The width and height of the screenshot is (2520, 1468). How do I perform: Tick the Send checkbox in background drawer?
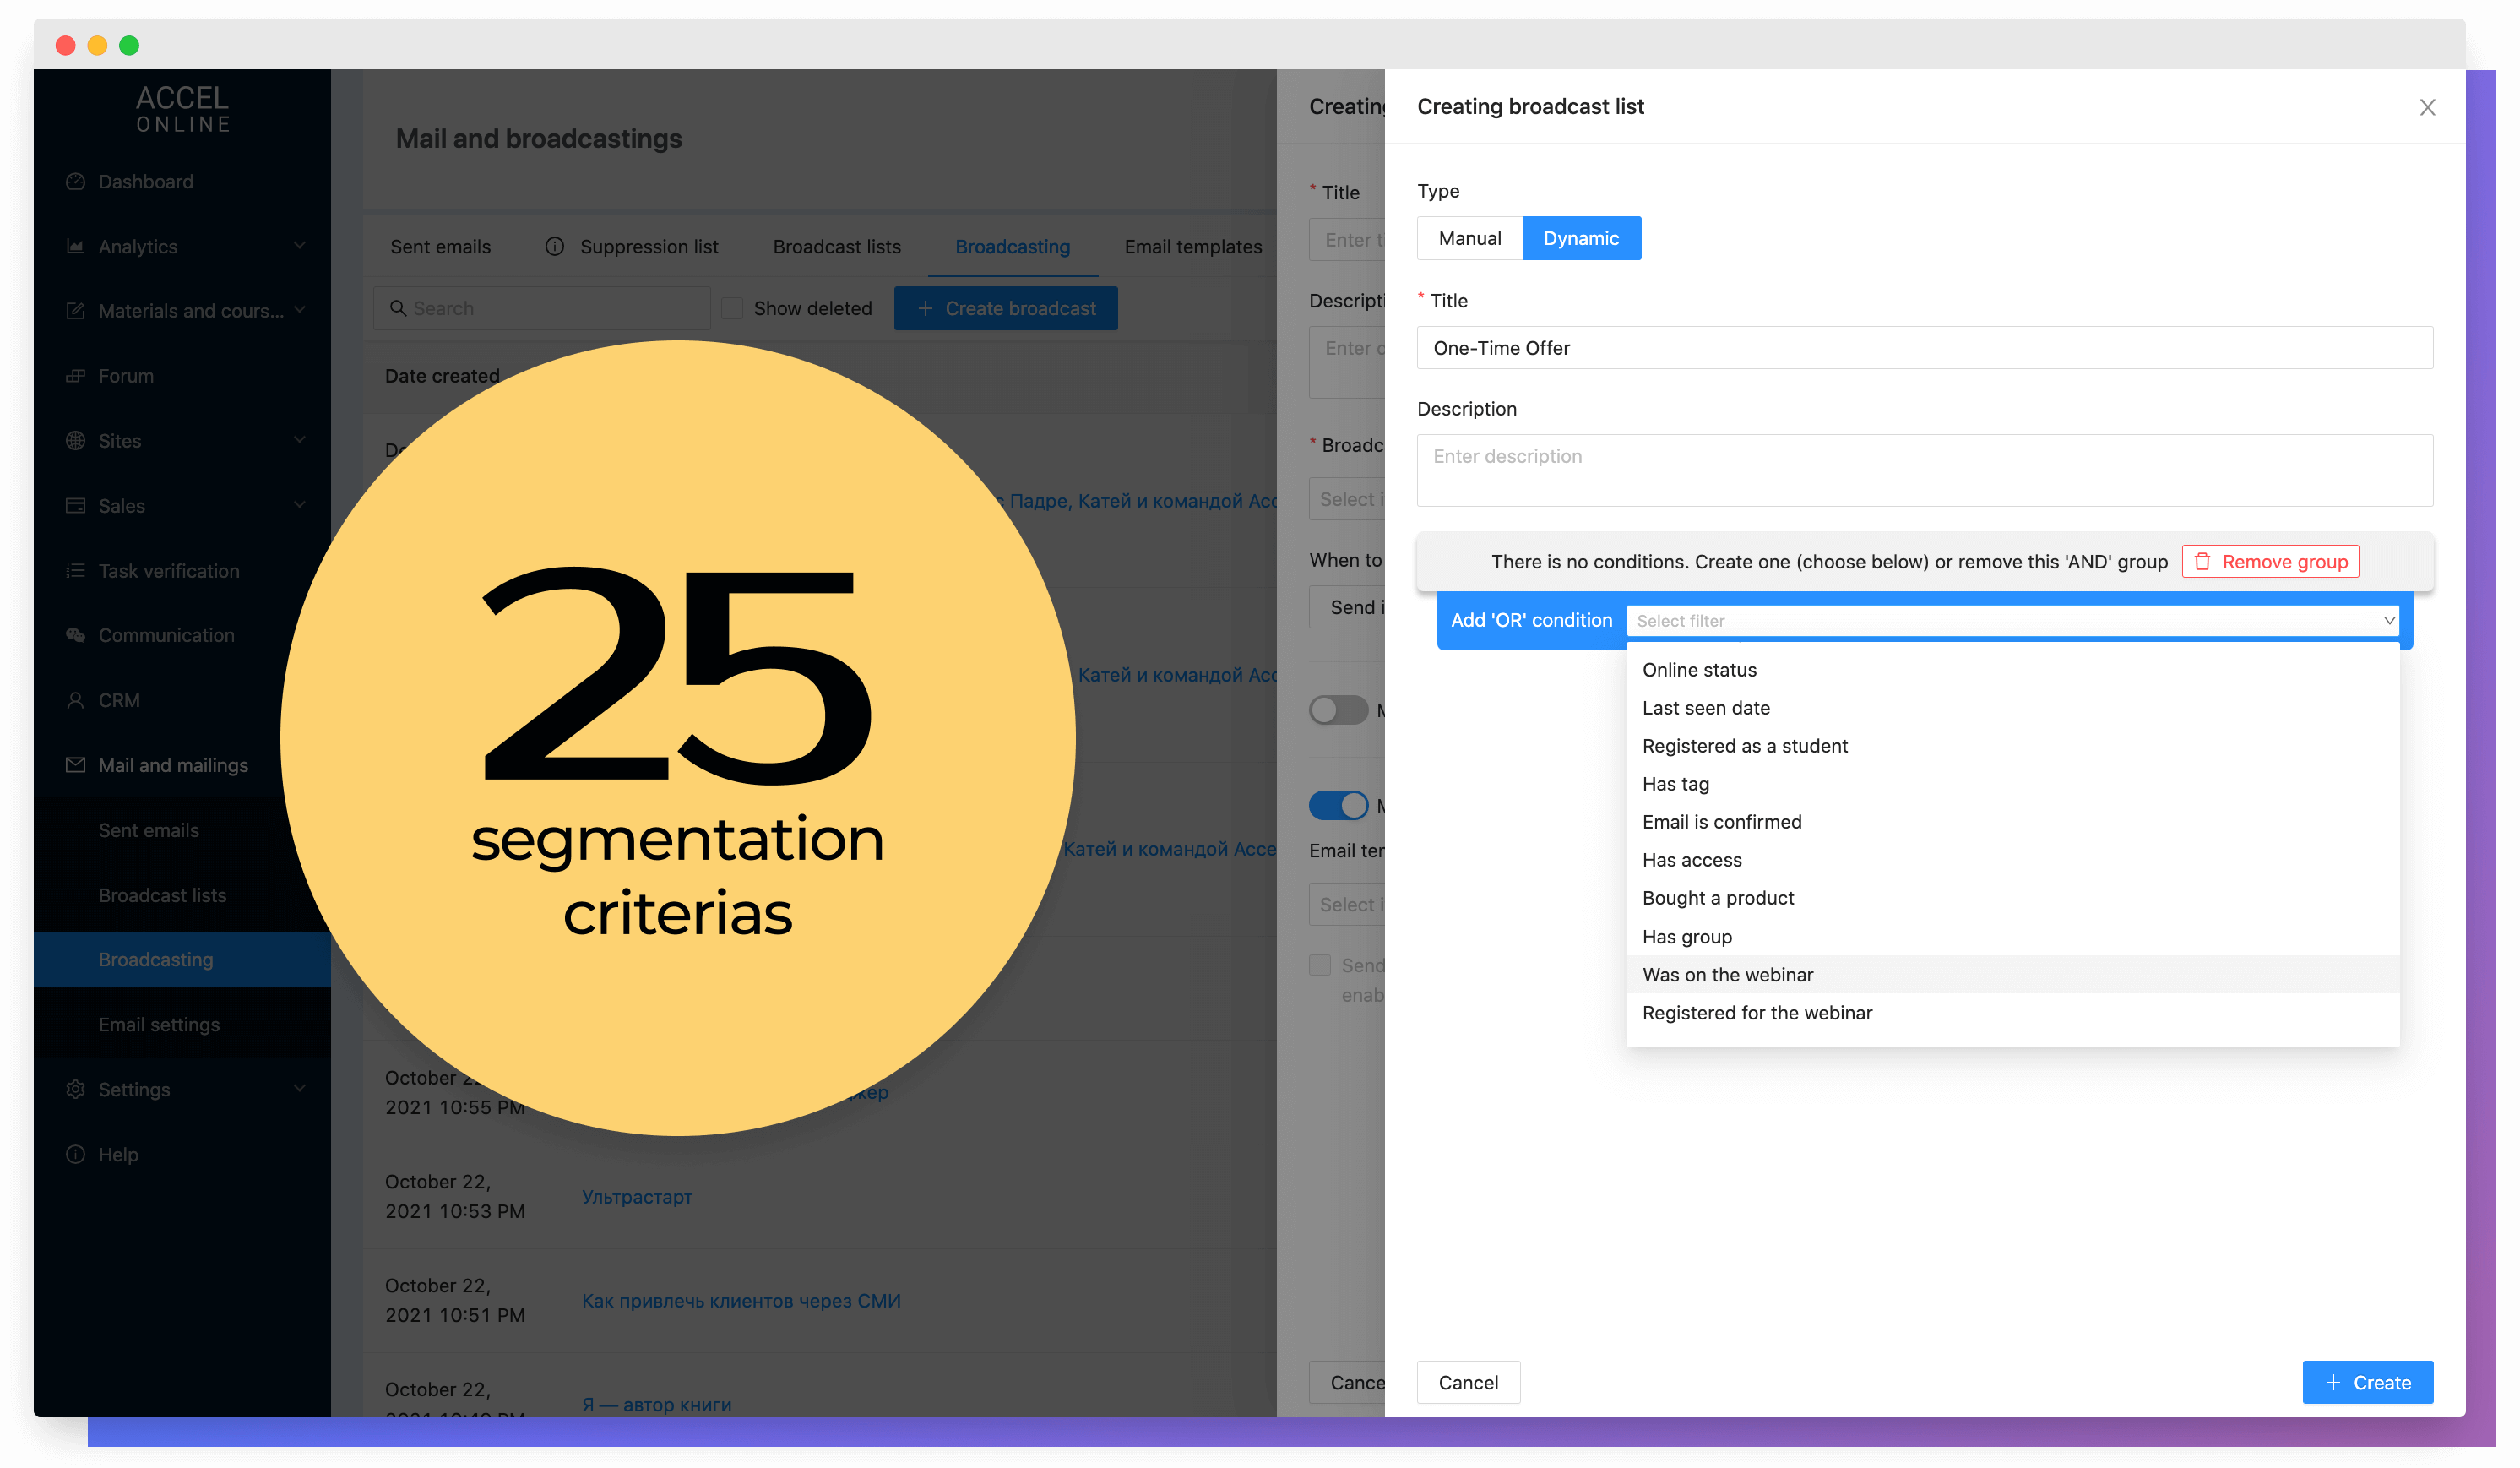point(1320,965)
